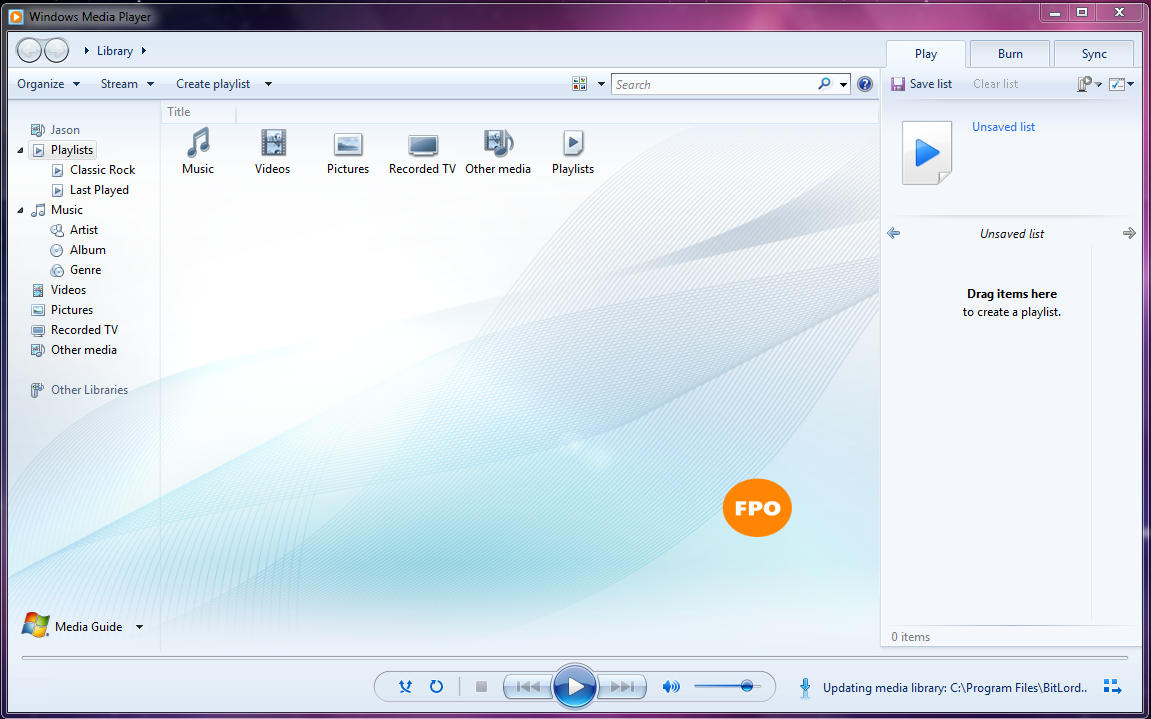The height and width of the screenshot is (719, 1151).
Task: Click inside the Search box
Action: (x=714, y=84)
